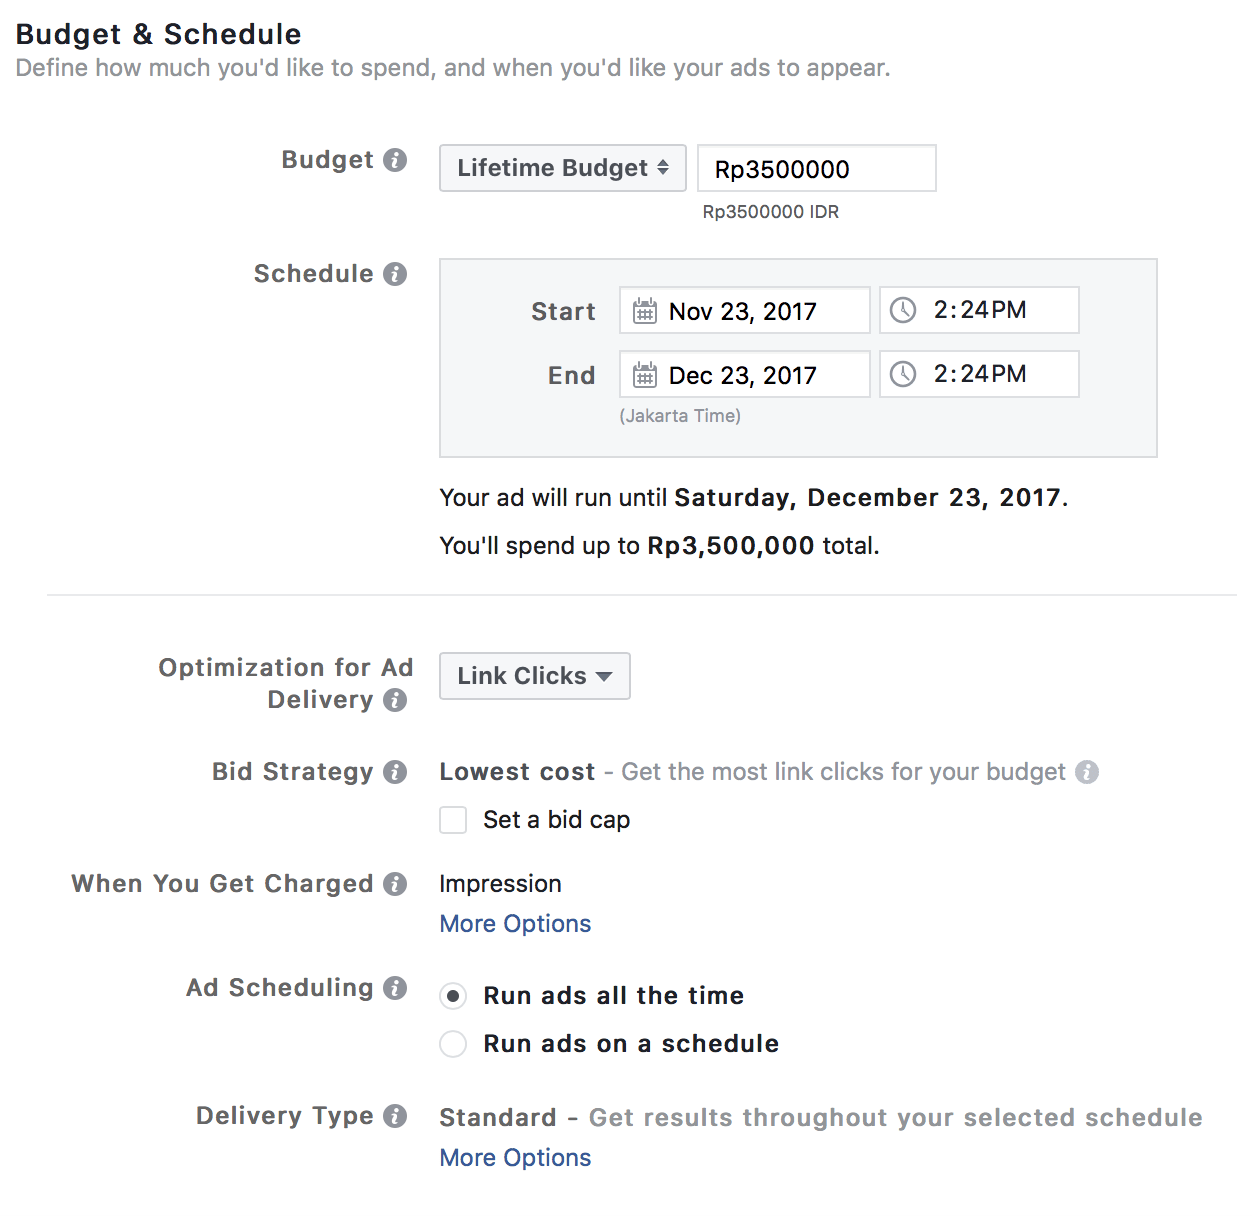This screenshot has height=1216, width=1252.
Task: Open the Start date calendar icon
Action: coord(645,311)
